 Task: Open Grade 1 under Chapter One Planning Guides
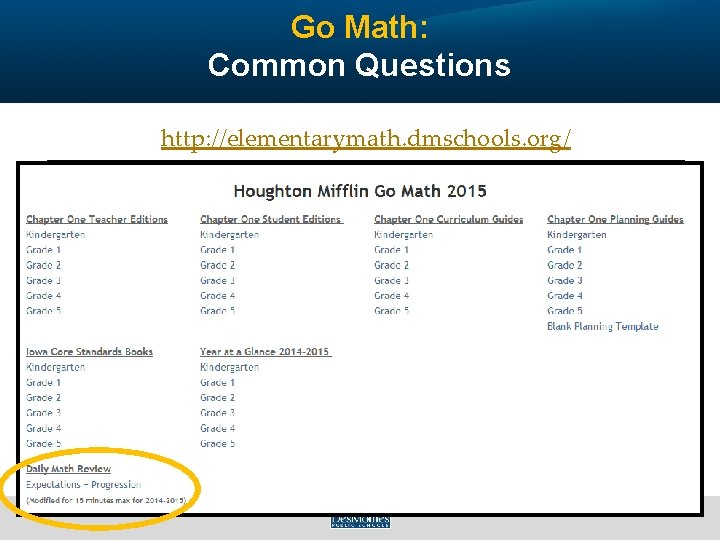coord(565,250)
